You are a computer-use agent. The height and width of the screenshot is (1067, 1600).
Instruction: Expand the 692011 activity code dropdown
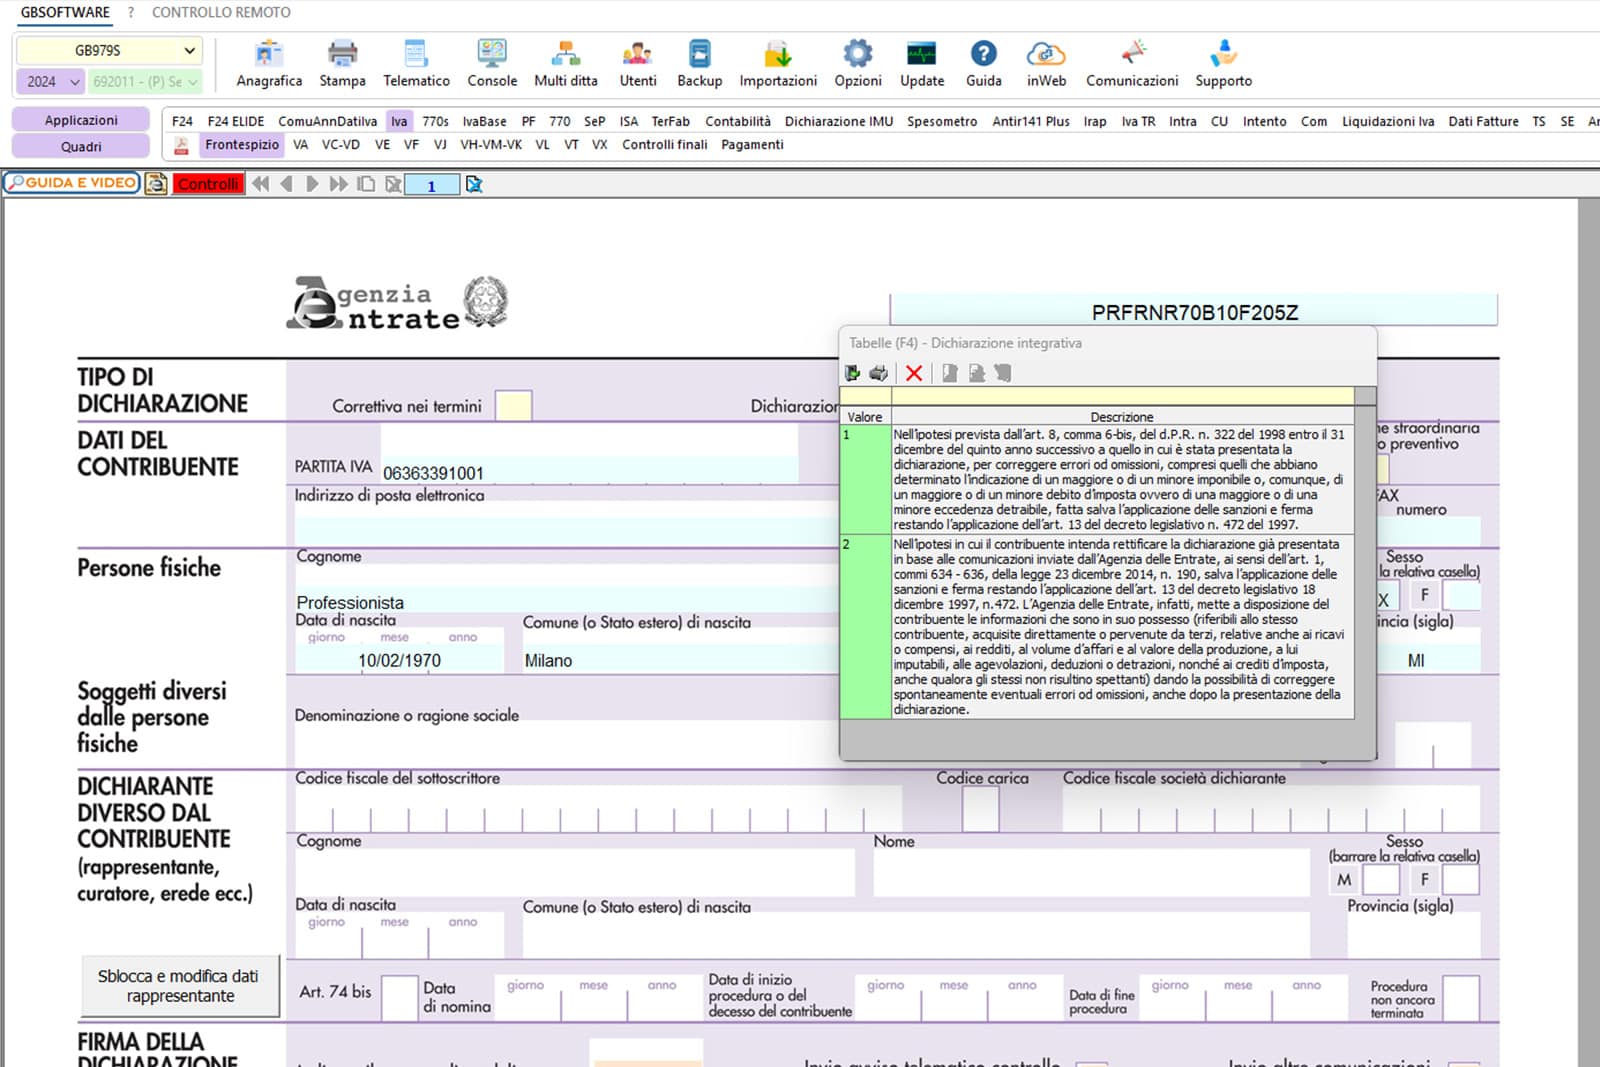[x=146, y=82]
